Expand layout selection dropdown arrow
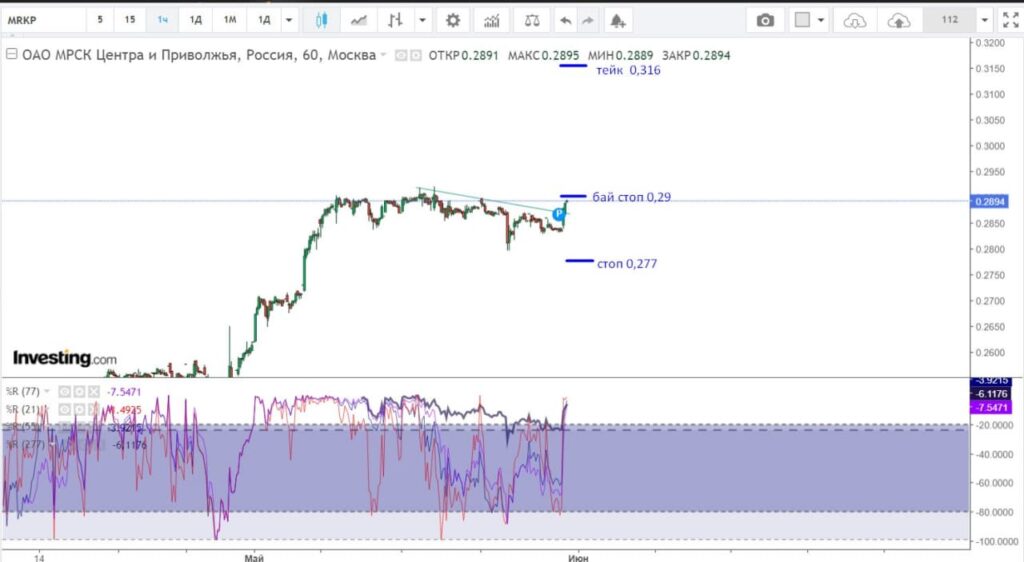The height and width of the screenshot is (562, 1024). coord(821,20)
